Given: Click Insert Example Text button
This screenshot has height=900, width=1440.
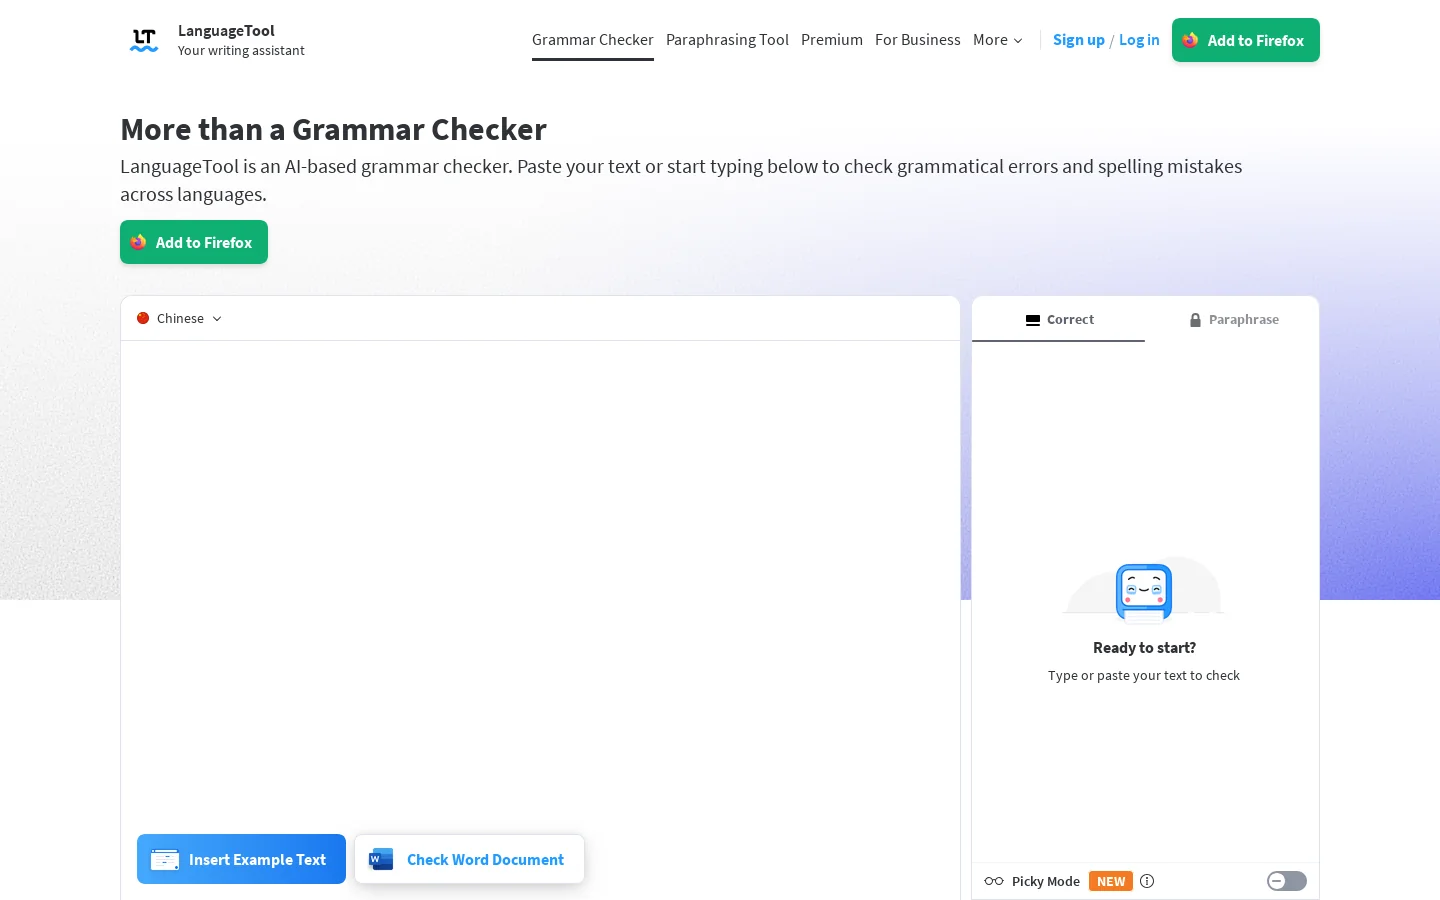Looking at the screenshot, I should [241, 859].
